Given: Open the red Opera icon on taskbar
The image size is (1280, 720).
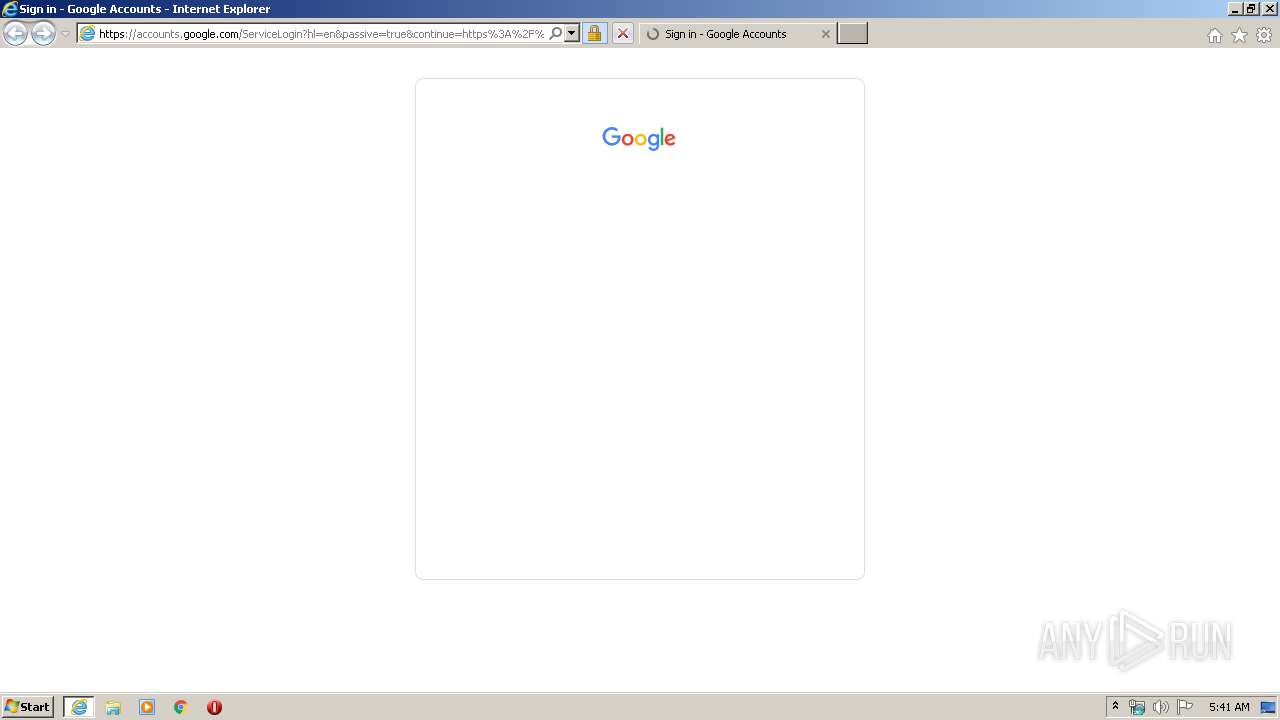Looking at the screenshot, I should point(214,707).
